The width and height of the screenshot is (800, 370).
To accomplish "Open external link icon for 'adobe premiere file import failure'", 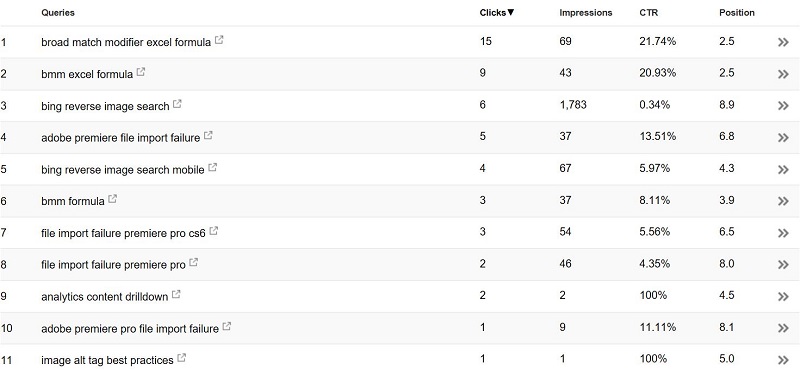I will tap(208, 135).
